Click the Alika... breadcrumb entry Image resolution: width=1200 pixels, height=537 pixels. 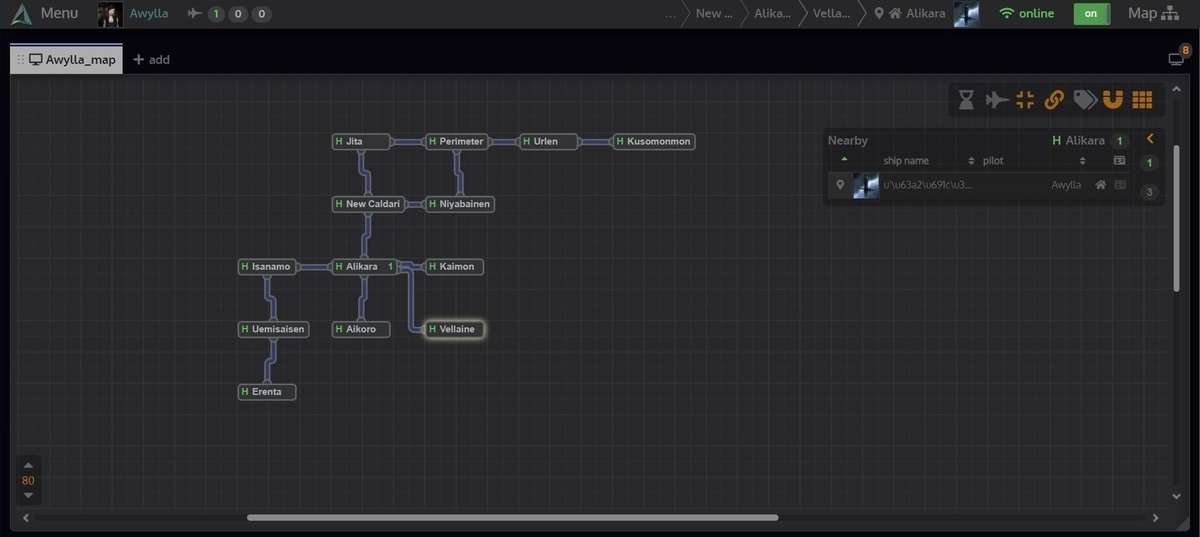(x=772, y=14)
